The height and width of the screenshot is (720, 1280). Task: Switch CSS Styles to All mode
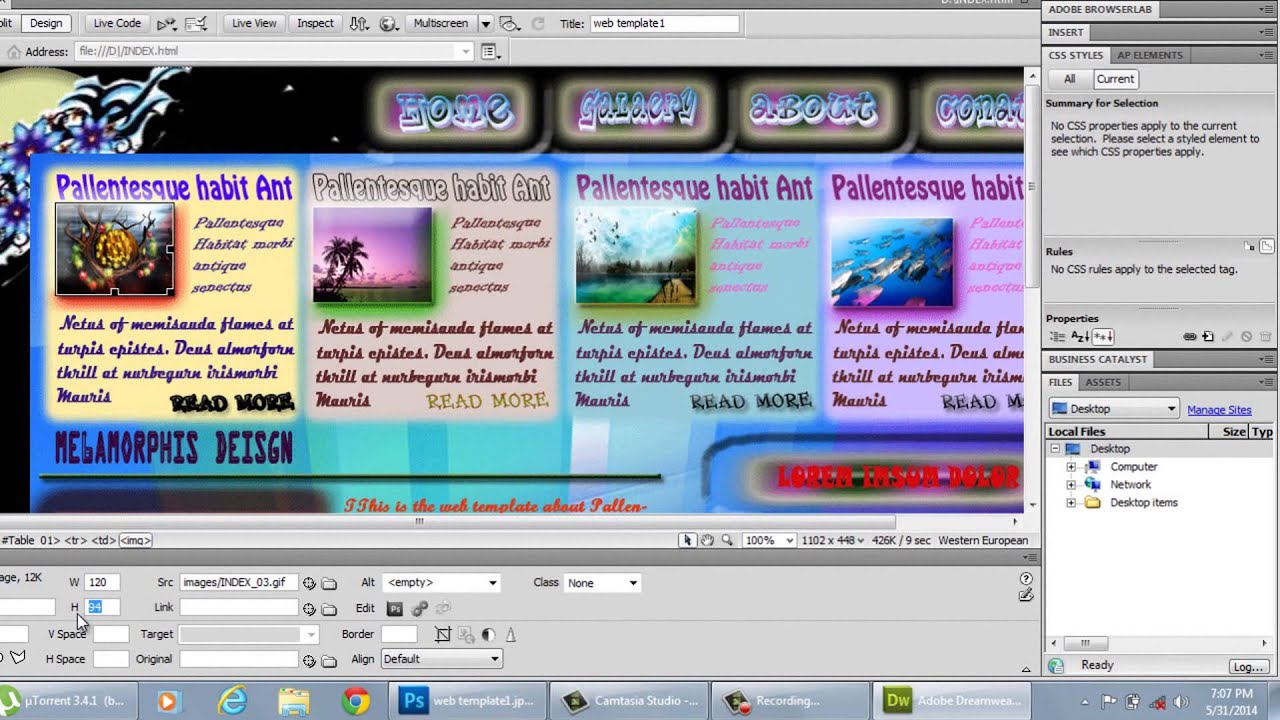(x=1070, y=79)
